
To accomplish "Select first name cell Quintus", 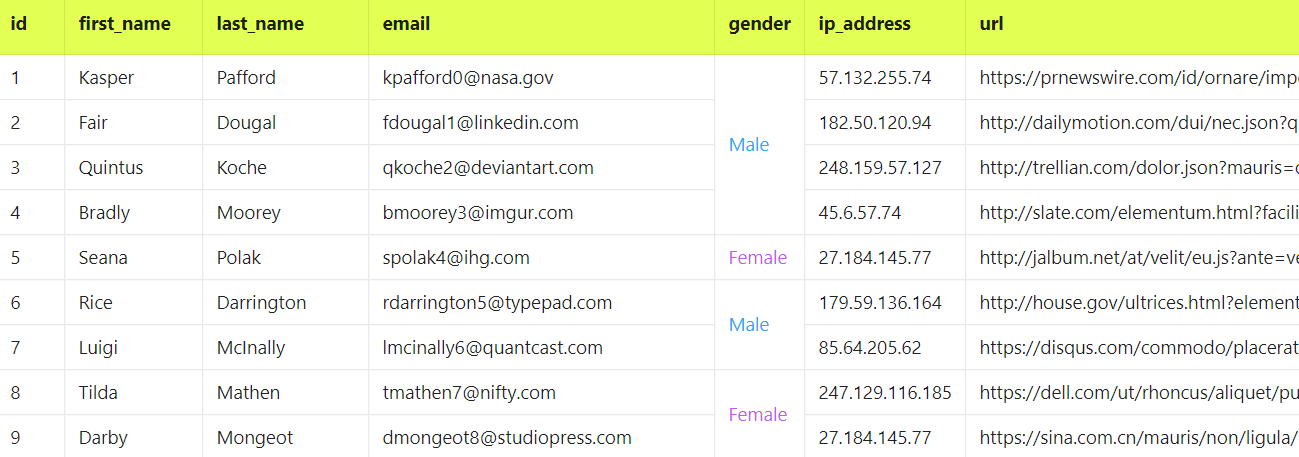I will coord(134,167).
